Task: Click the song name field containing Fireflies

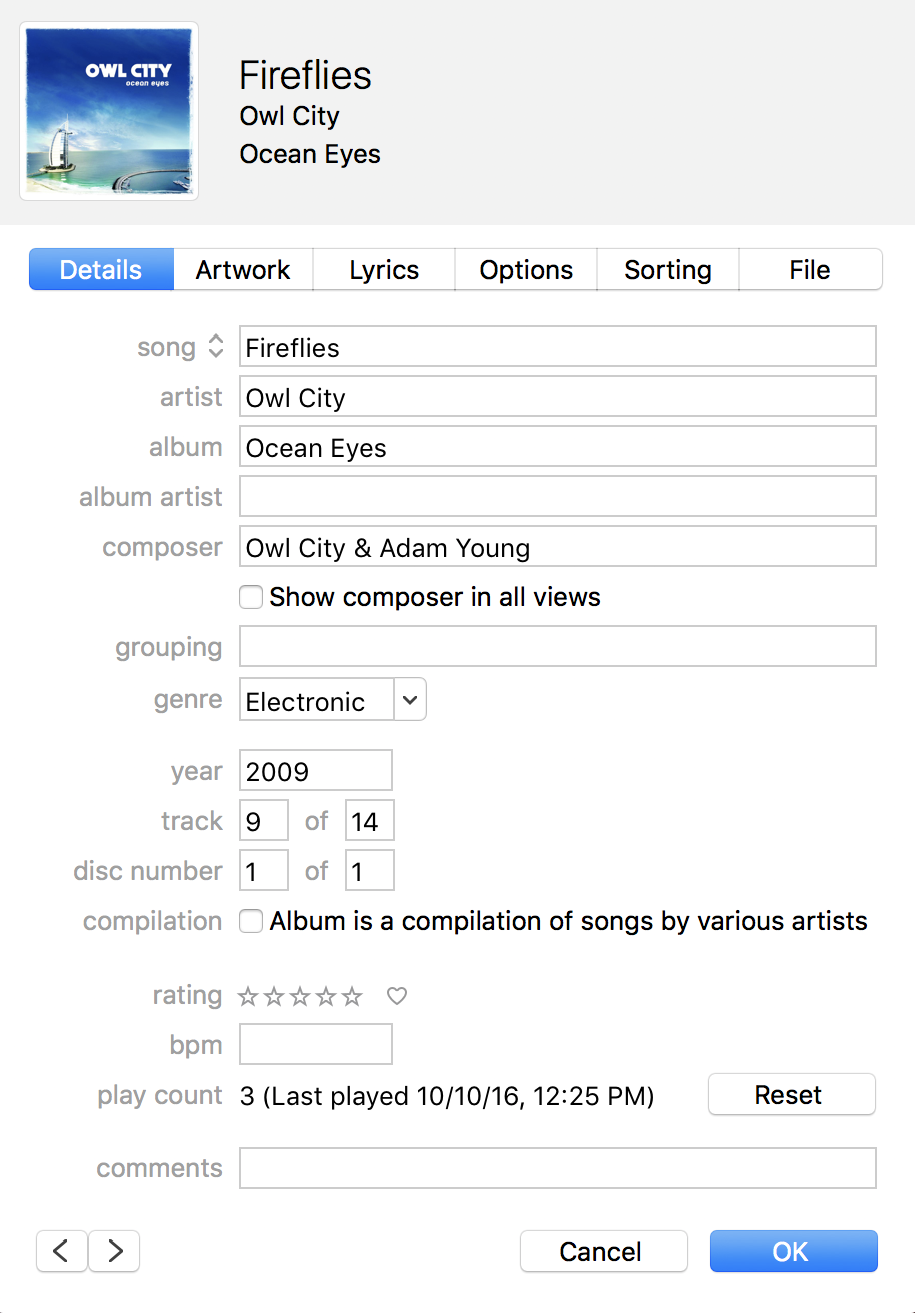Action: (558, 346)
